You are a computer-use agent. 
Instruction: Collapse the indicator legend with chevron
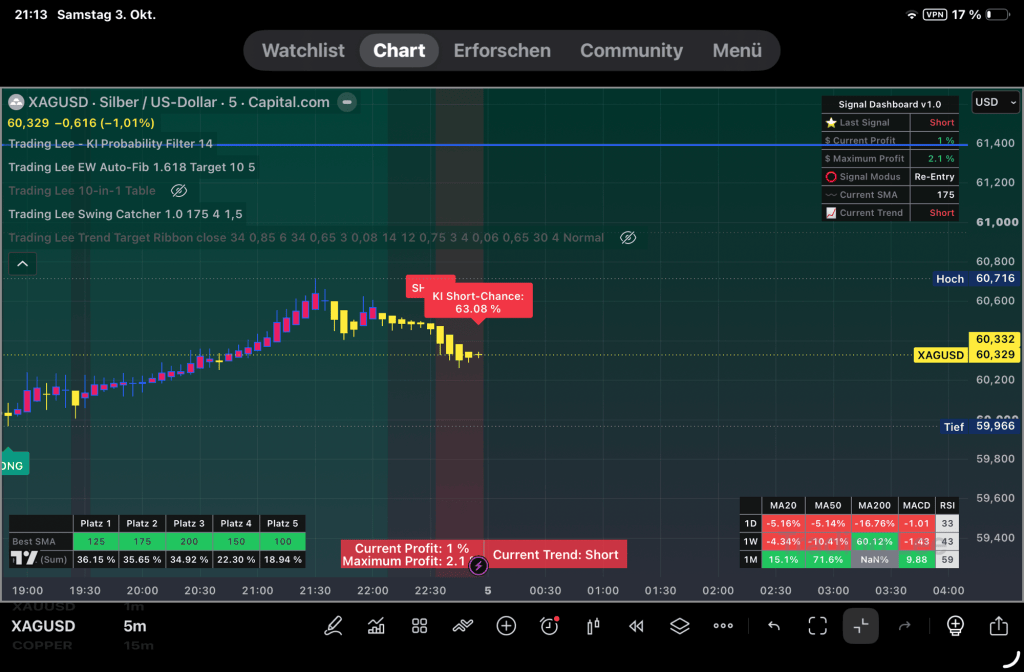click(22, 264)
